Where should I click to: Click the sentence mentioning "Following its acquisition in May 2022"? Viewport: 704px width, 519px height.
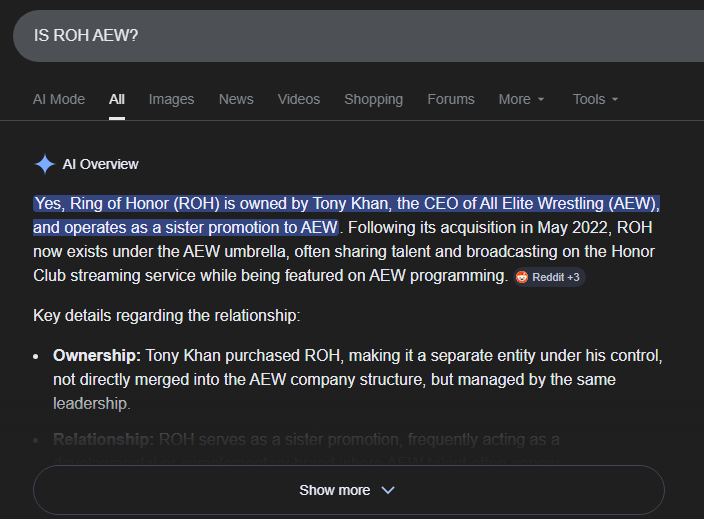(x=346, y=251)
